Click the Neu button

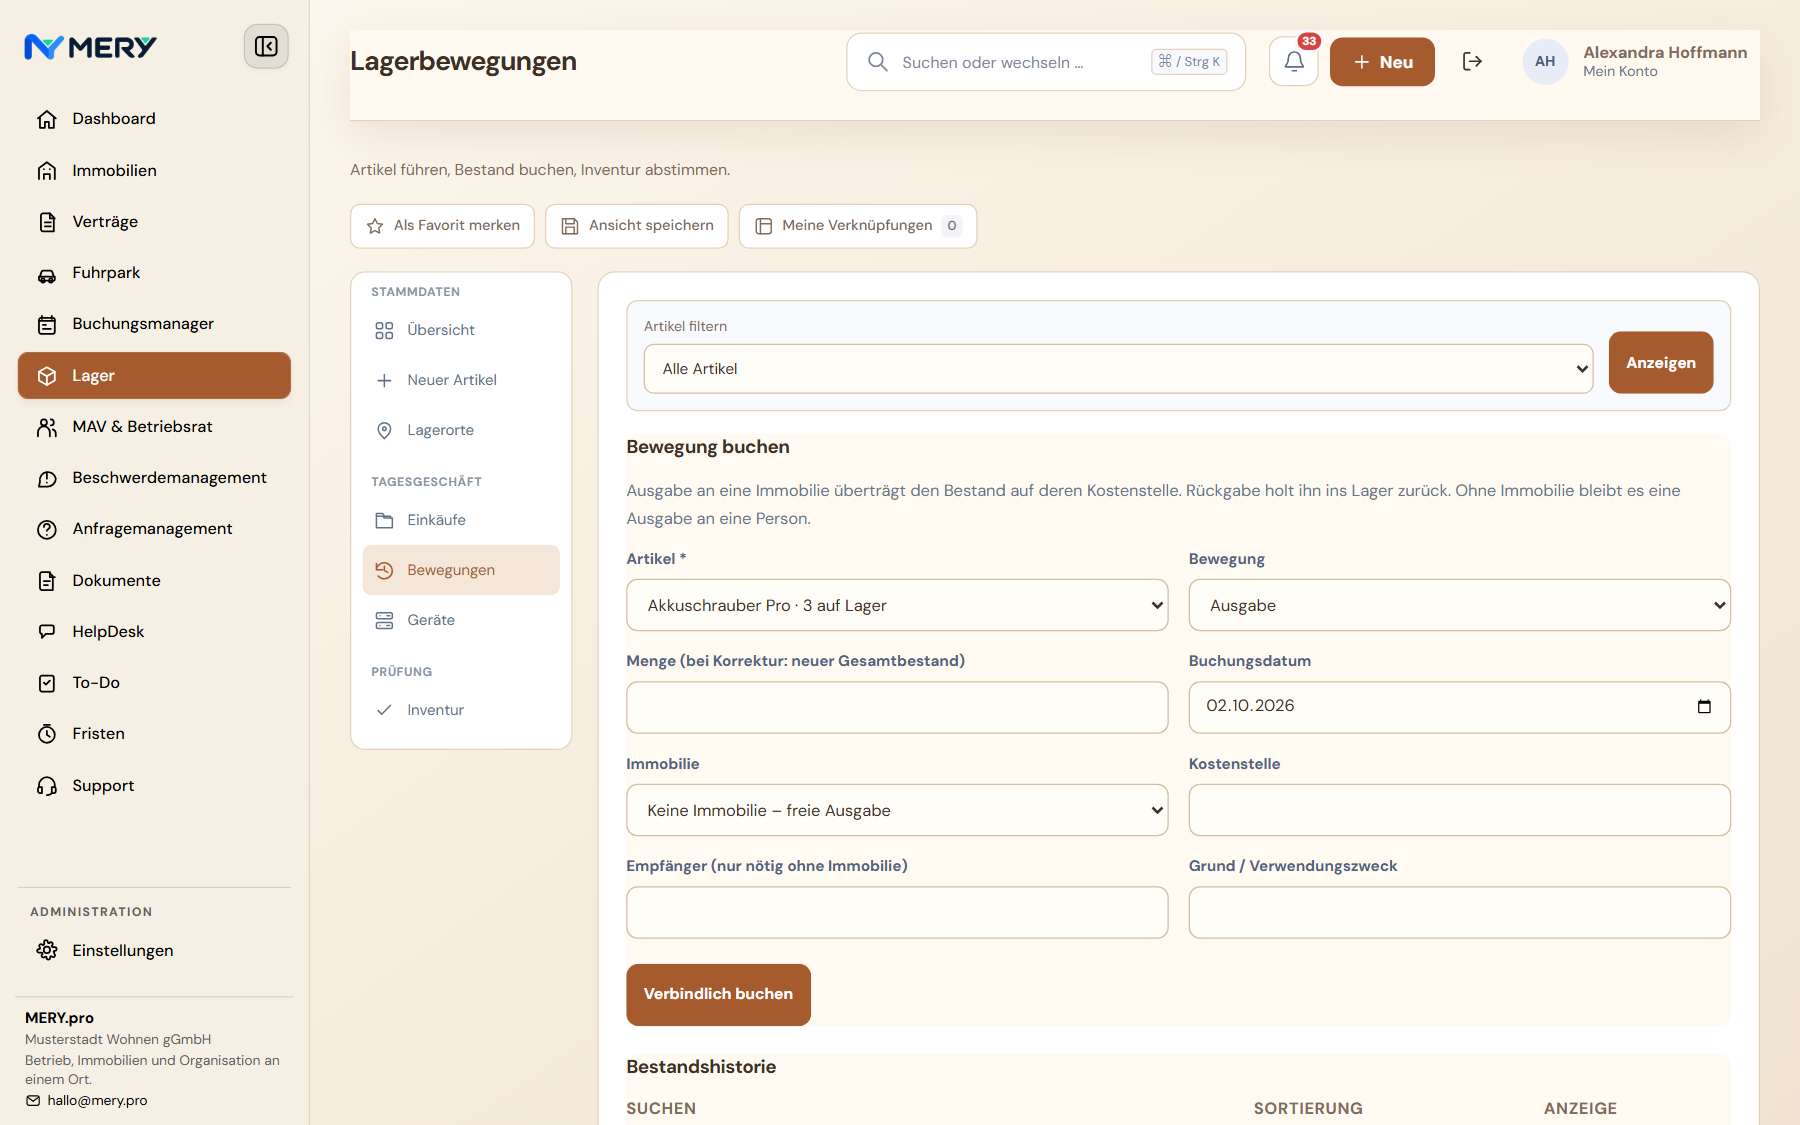pyautogui.click(x=1382, y=62)
